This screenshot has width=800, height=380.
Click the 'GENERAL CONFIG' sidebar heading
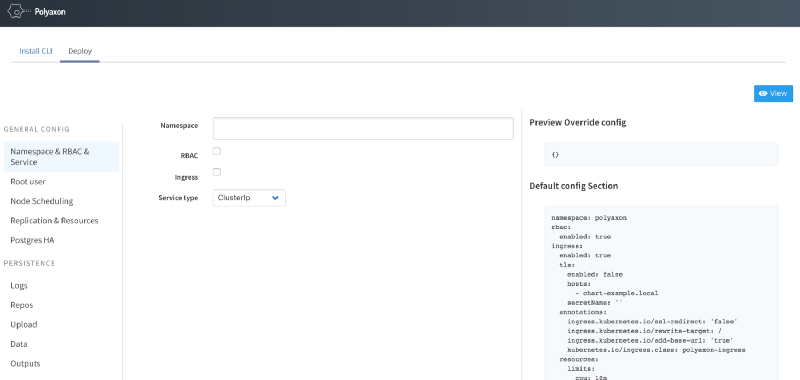[37, 129]
